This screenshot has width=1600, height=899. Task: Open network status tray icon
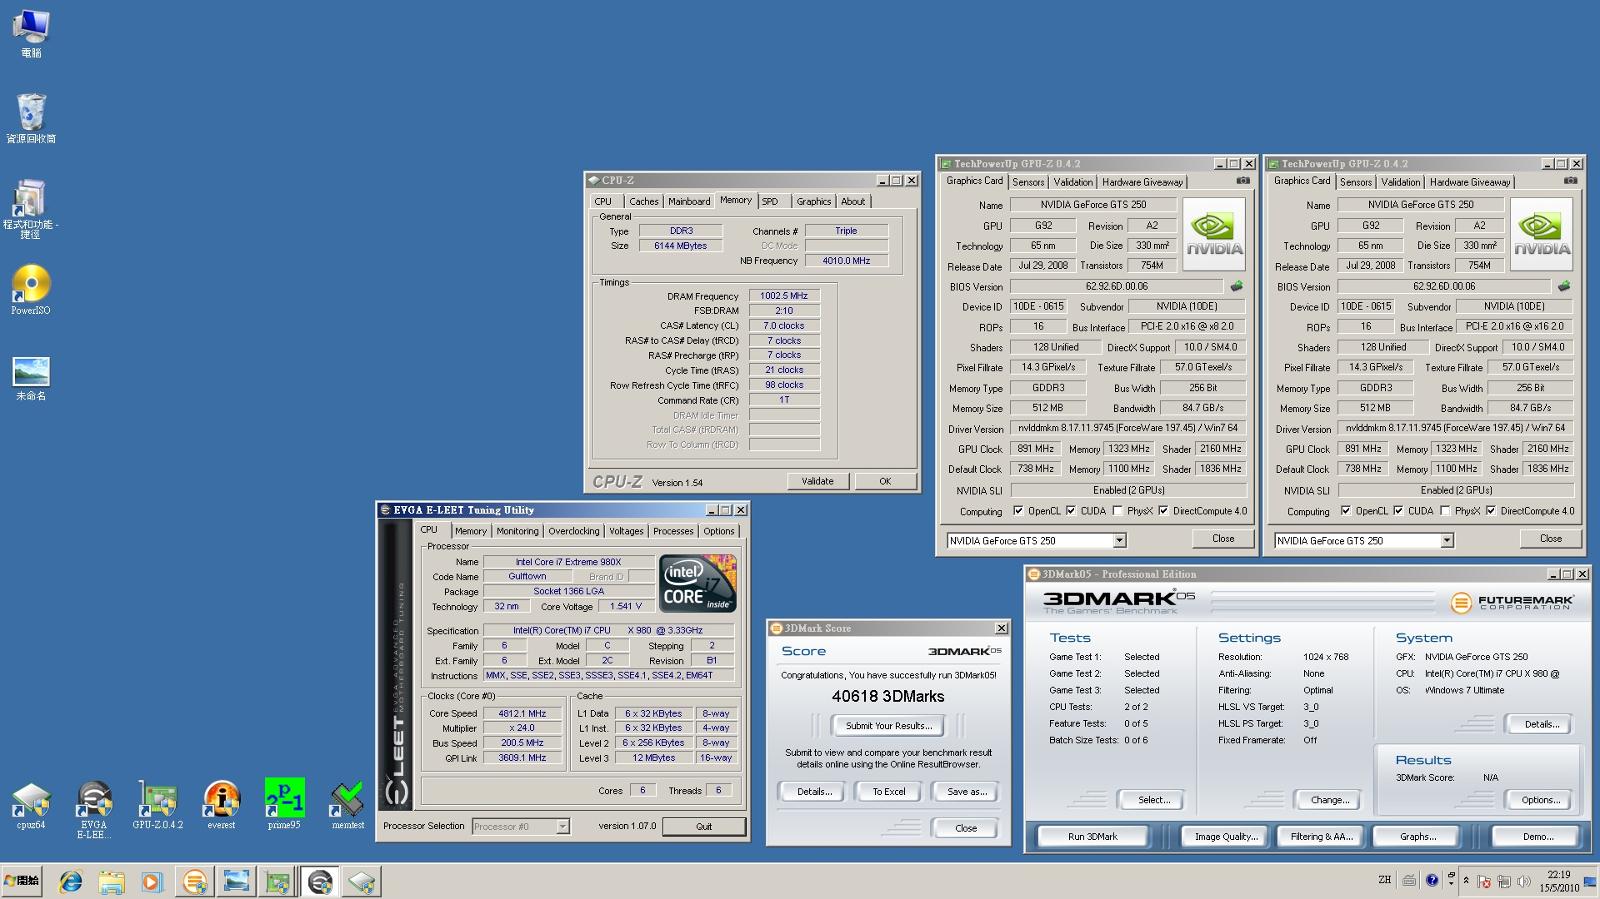[x=1504, y=881]
